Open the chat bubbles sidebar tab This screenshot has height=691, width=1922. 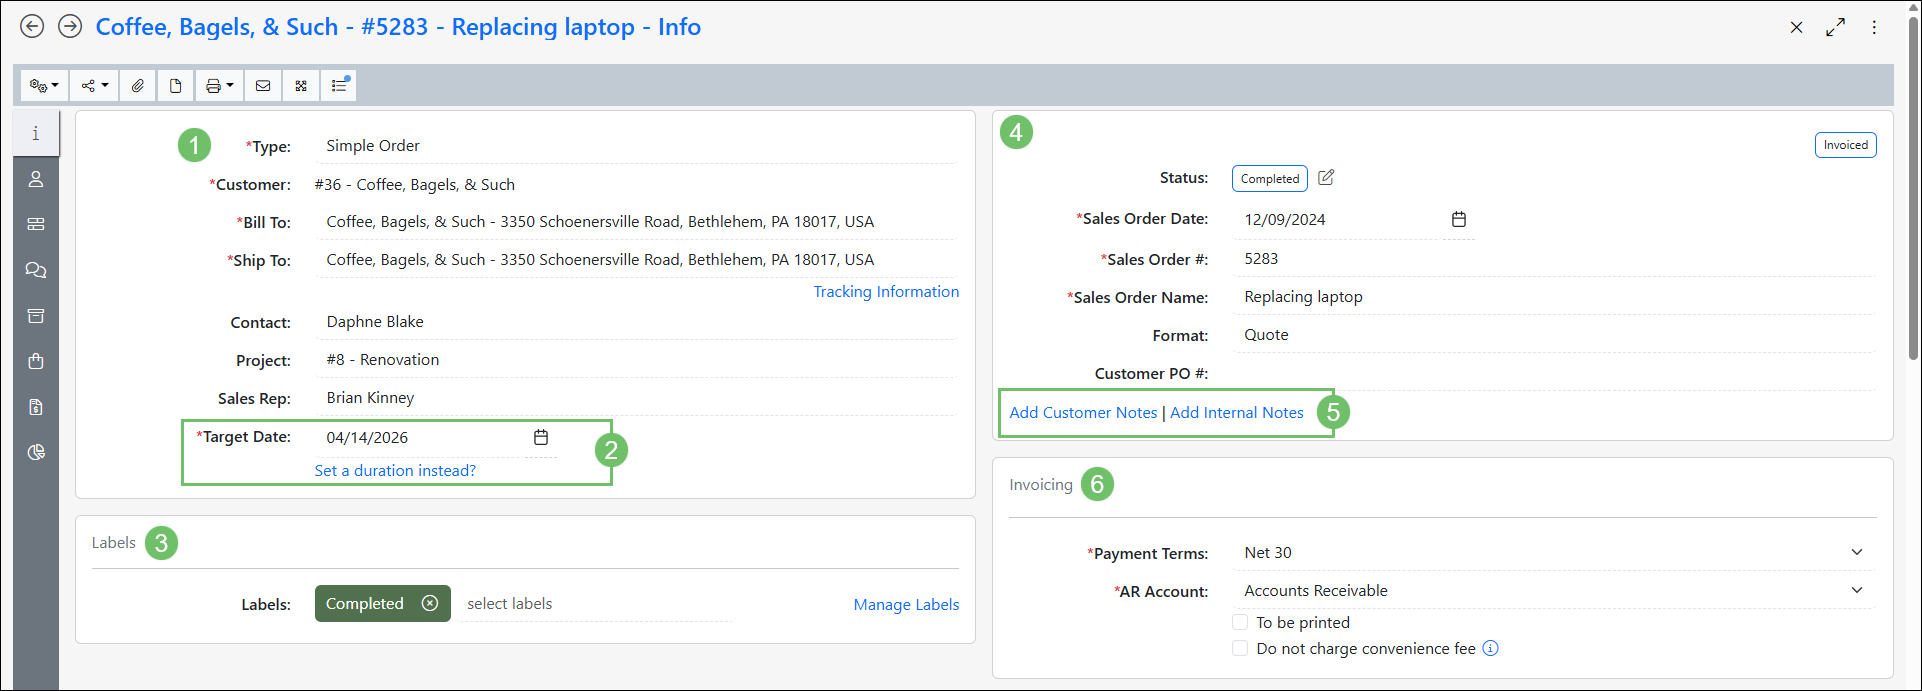[x=36, y=270]
